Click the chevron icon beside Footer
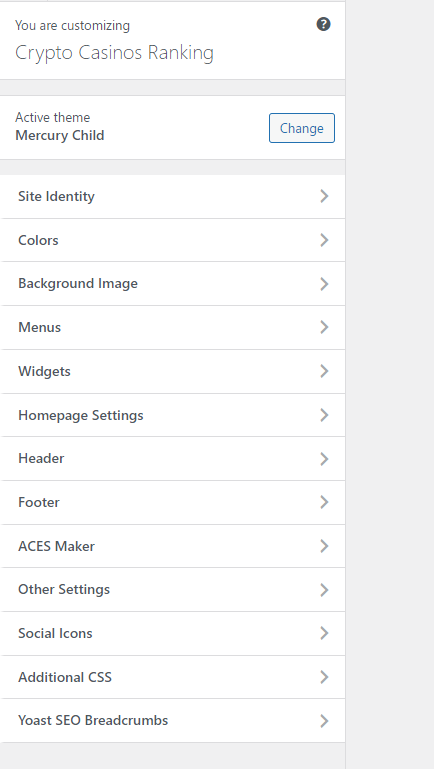 click(x=324, y=502)
